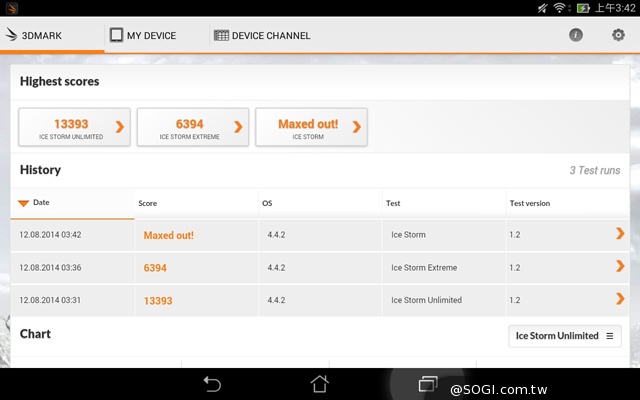Viewport: 640px width, 400px height.
Task: Switch to the My Device tab
Action: click(x=143, y=35)
